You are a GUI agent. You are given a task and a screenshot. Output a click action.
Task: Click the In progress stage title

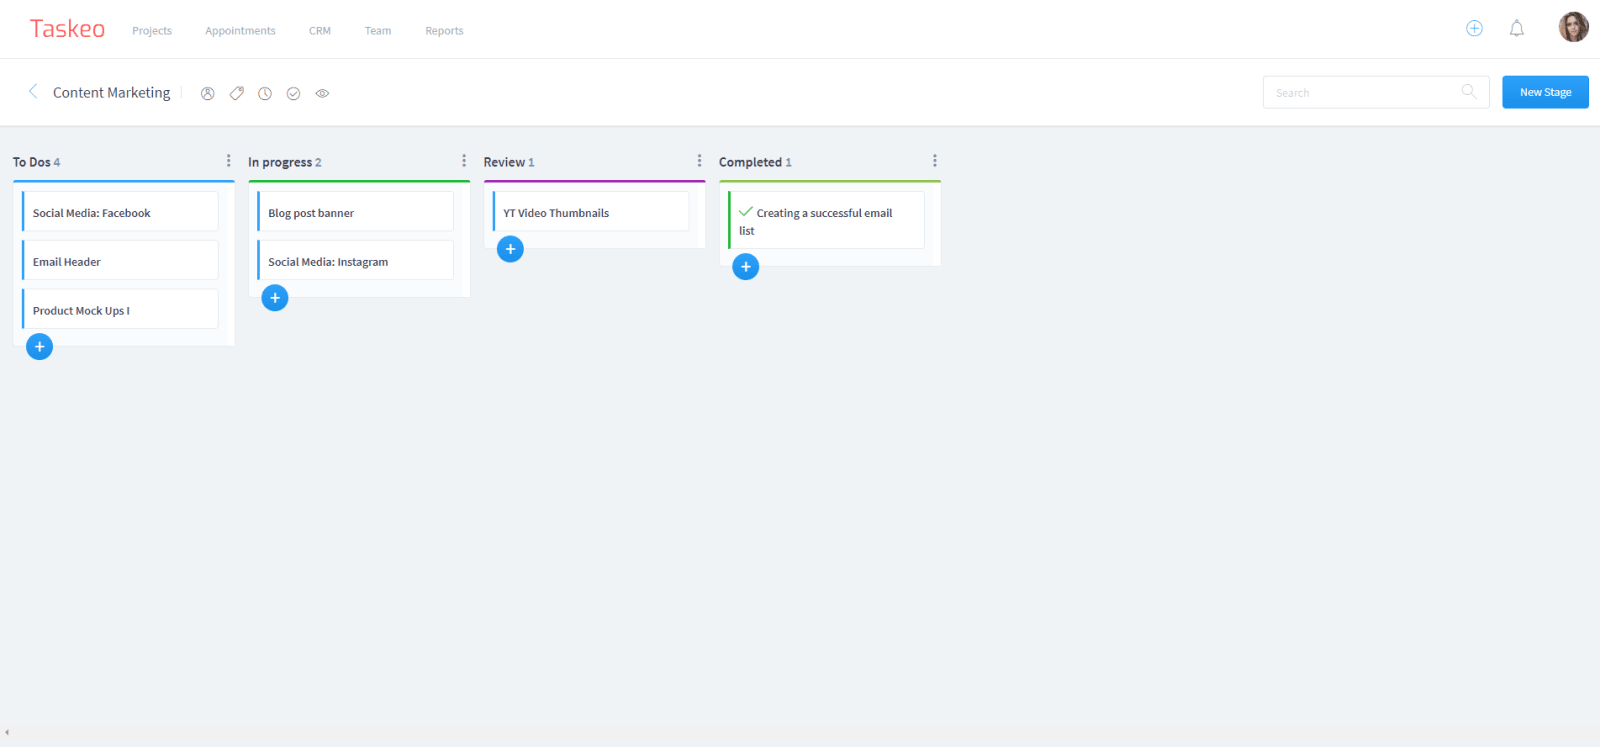(280, 162)
